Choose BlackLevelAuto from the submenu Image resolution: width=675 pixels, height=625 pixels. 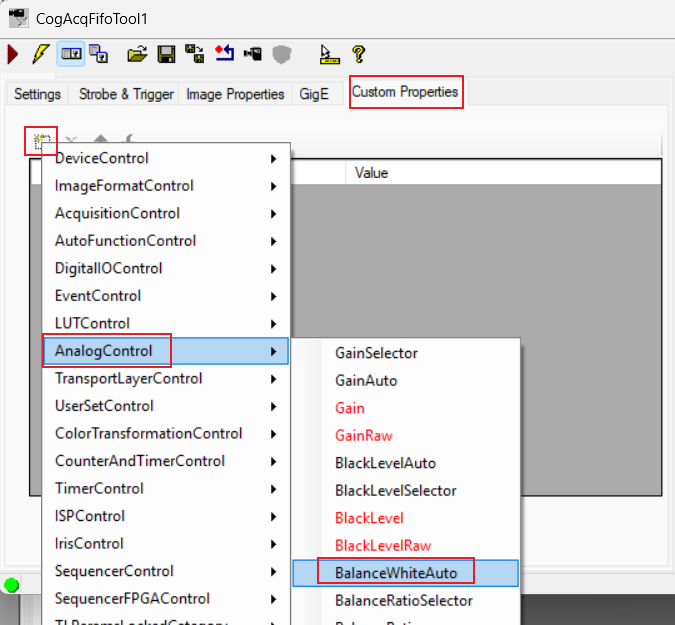(406, 464)
